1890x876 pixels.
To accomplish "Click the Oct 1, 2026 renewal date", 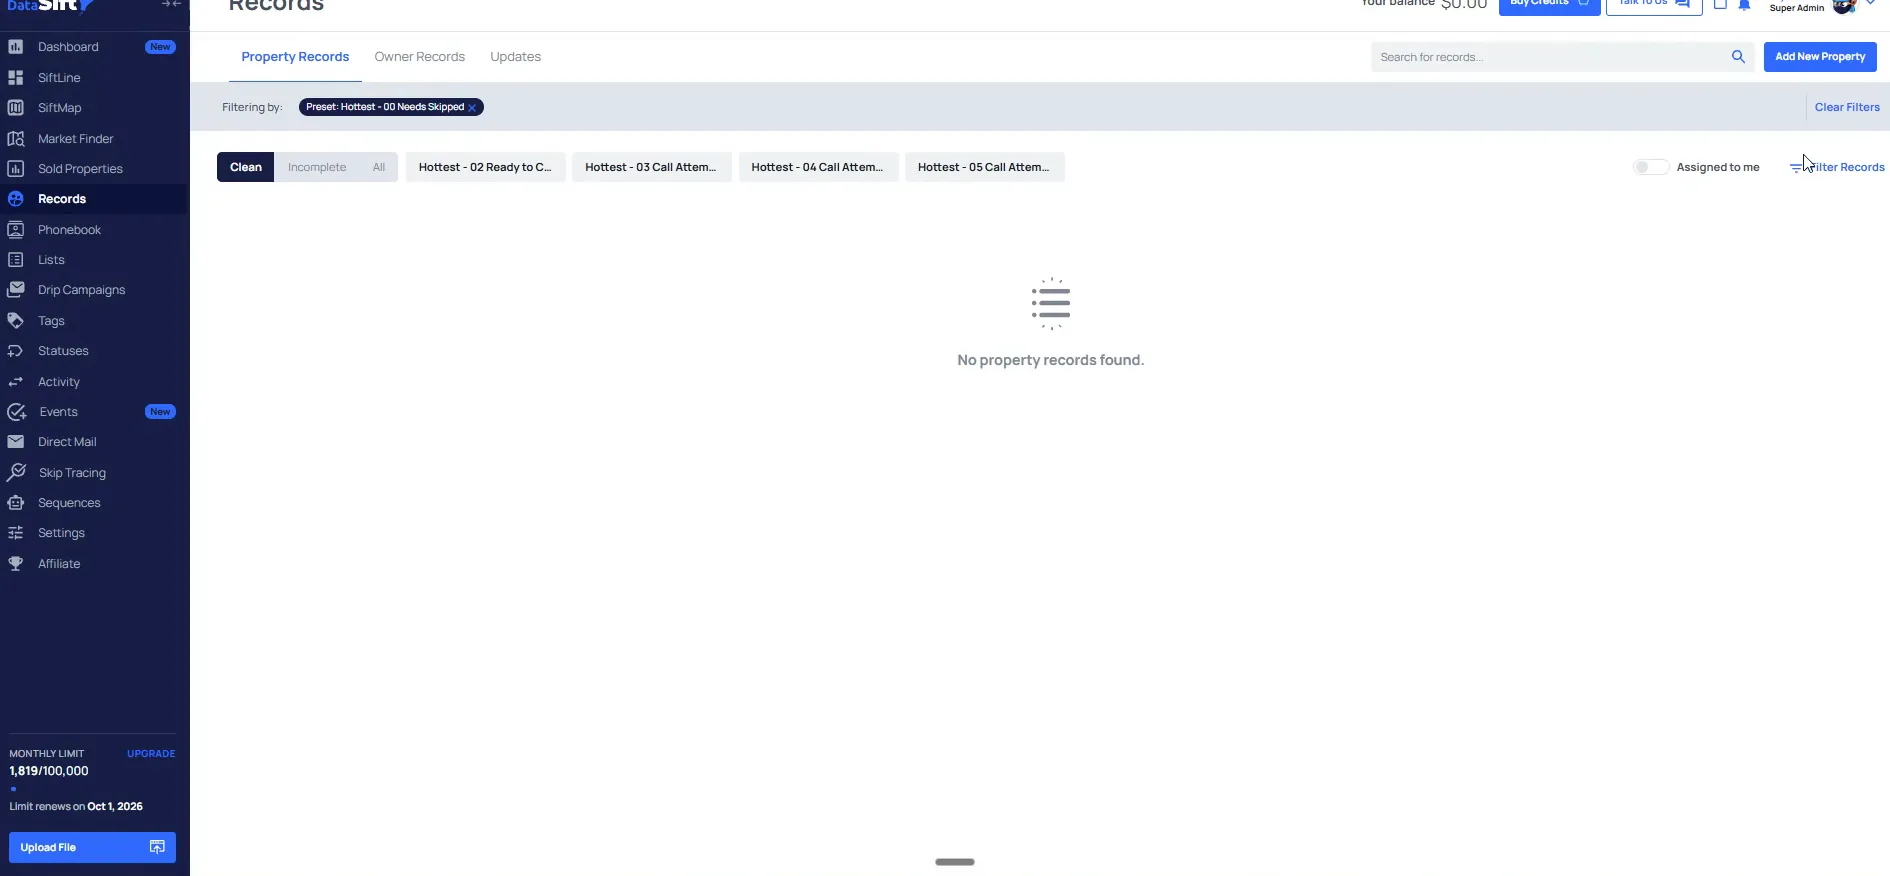I will (115, 806).
